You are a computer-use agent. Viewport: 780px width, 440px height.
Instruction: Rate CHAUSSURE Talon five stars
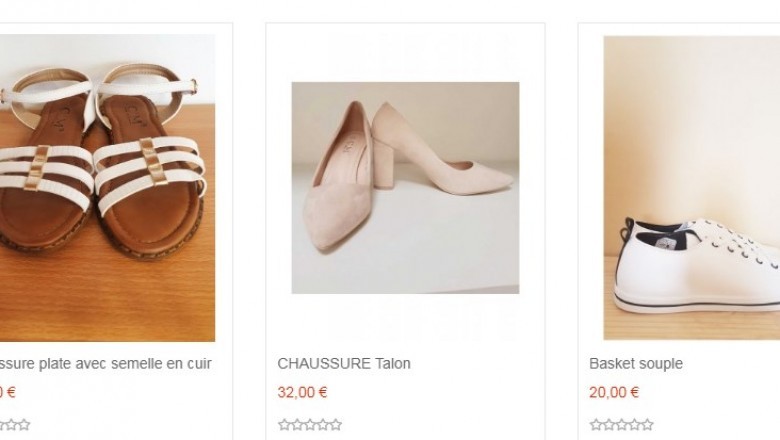336,425
